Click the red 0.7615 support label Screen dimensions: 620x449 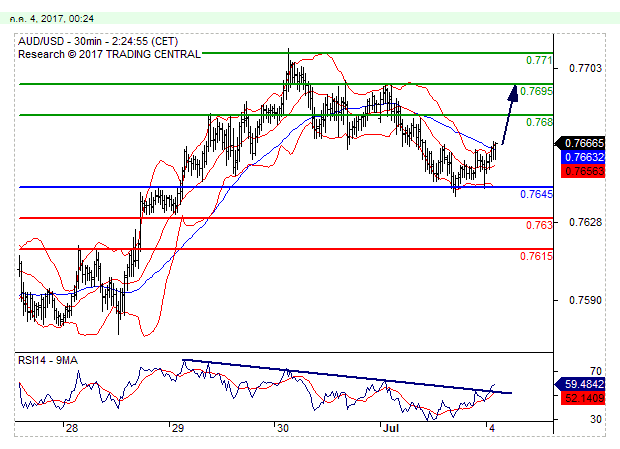pyautogui.click(x=536, y=256)
